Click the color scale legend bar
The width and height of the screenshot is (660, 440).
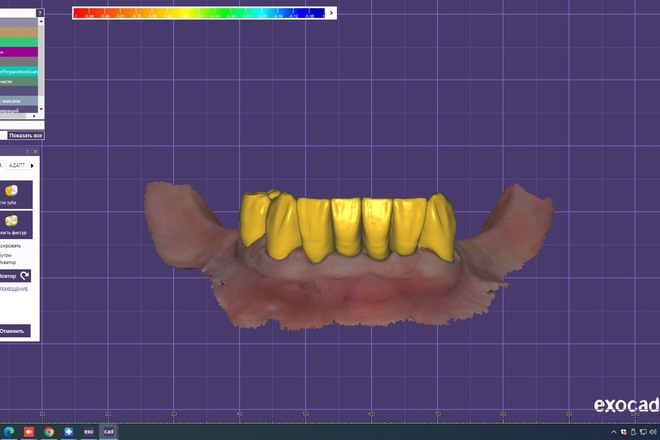(200, 13)
